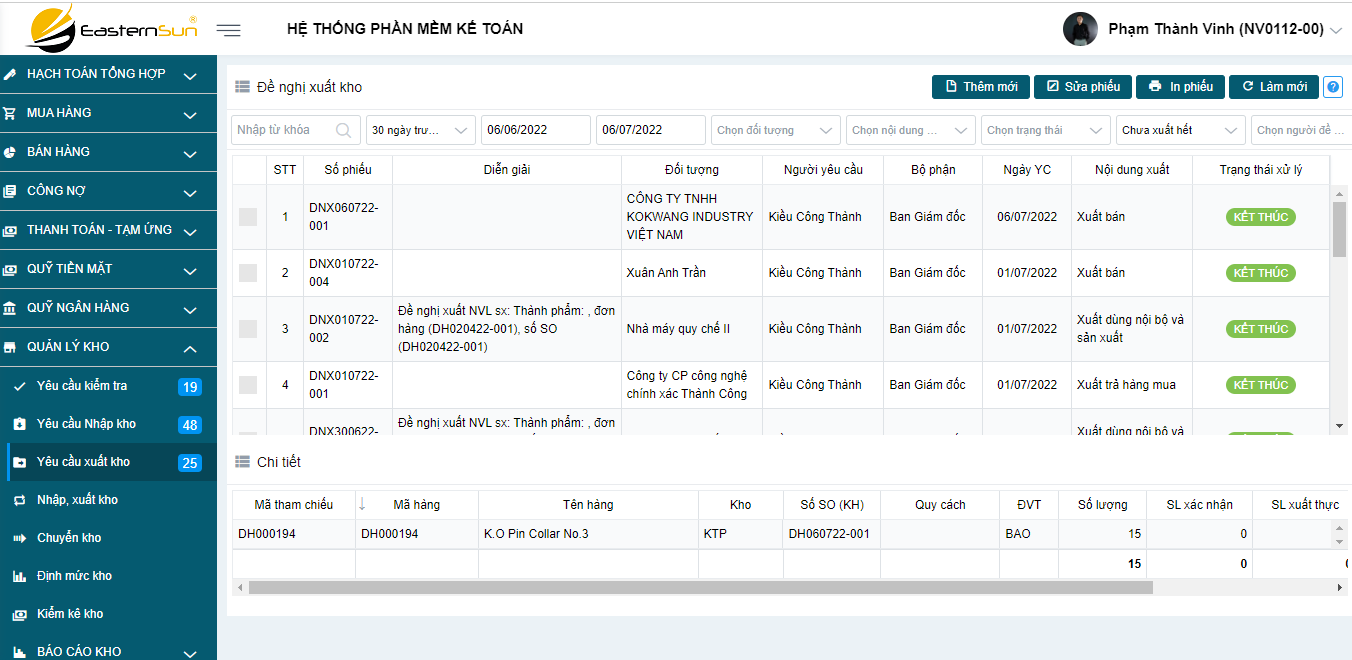This screenshot has height=660, width=1352.
Task: Click sort arrow icon on Mã hàng column
Action: pos(362,504)
